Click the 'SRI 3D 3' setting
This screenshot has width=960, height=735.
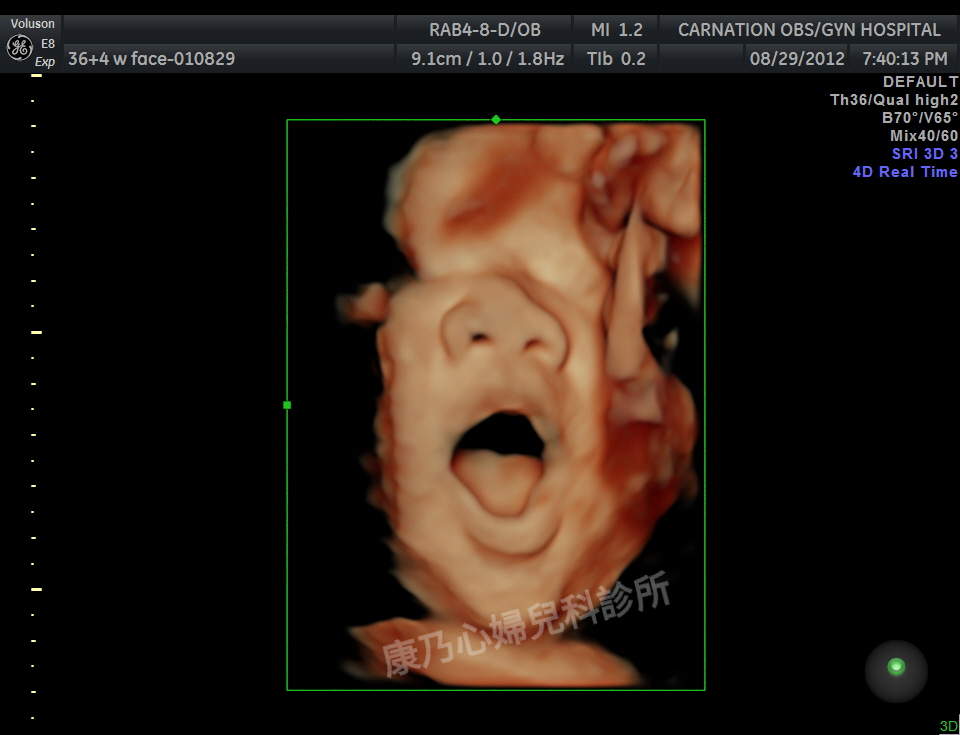(x=924, y=154)
